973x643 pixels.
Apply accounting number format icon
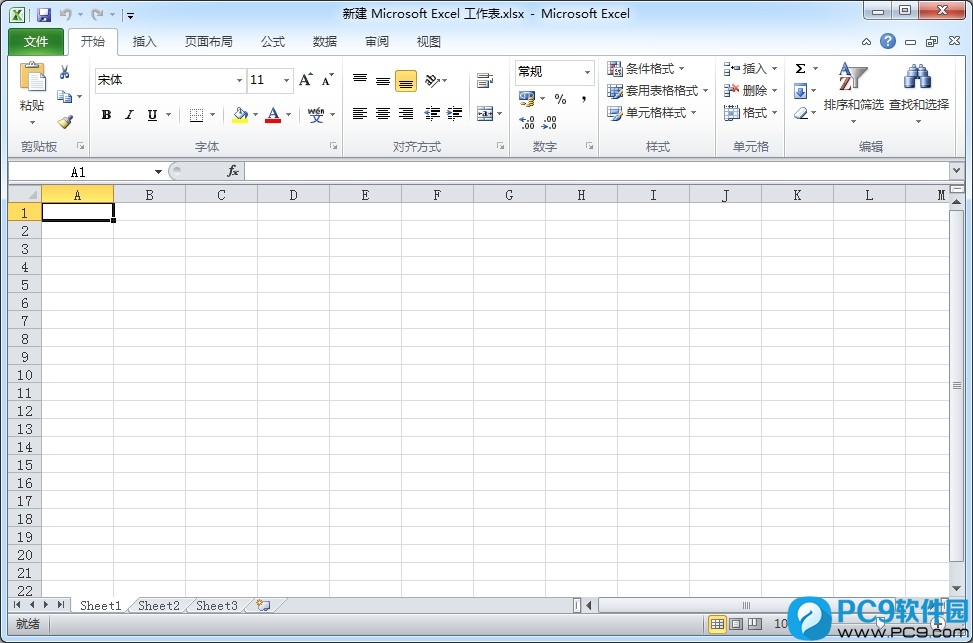pyautogui.click(x=527, y=98)
